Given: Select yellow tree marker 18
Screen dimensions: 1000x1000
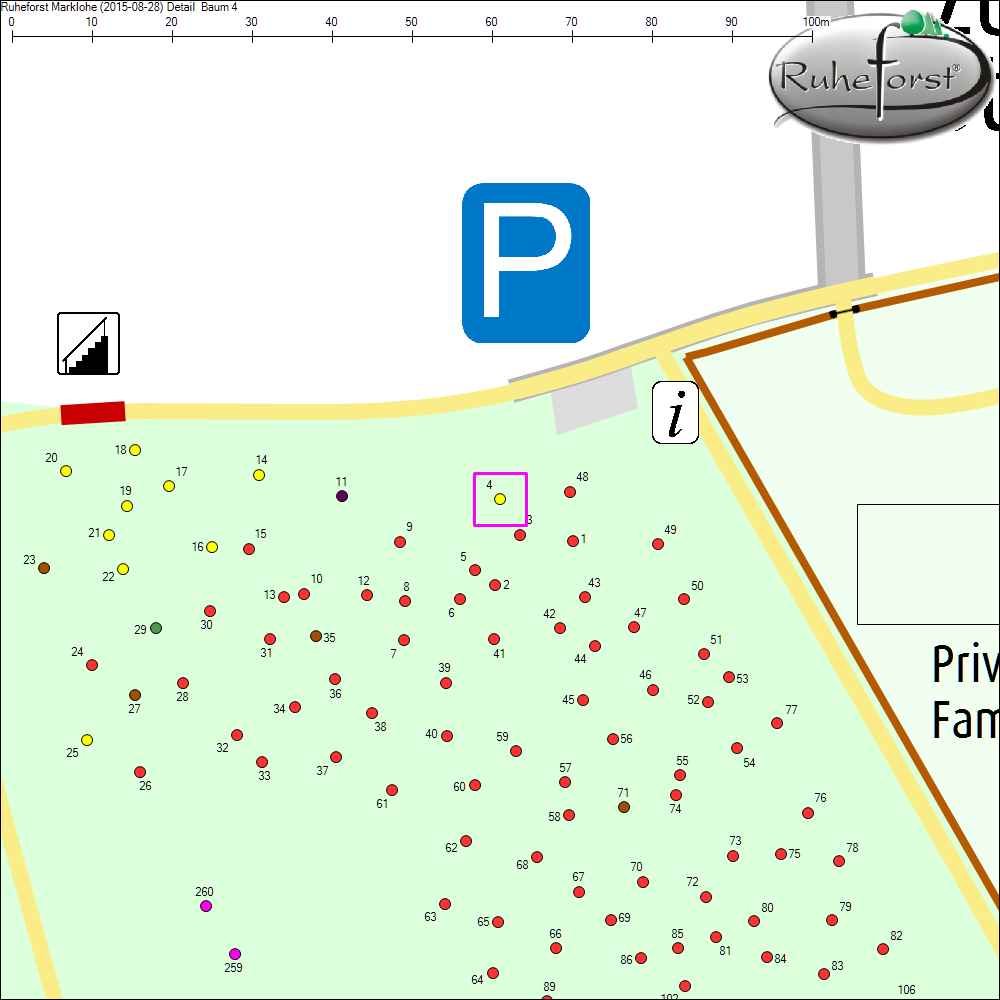Looking at the screenshot, I should (135, 450).
